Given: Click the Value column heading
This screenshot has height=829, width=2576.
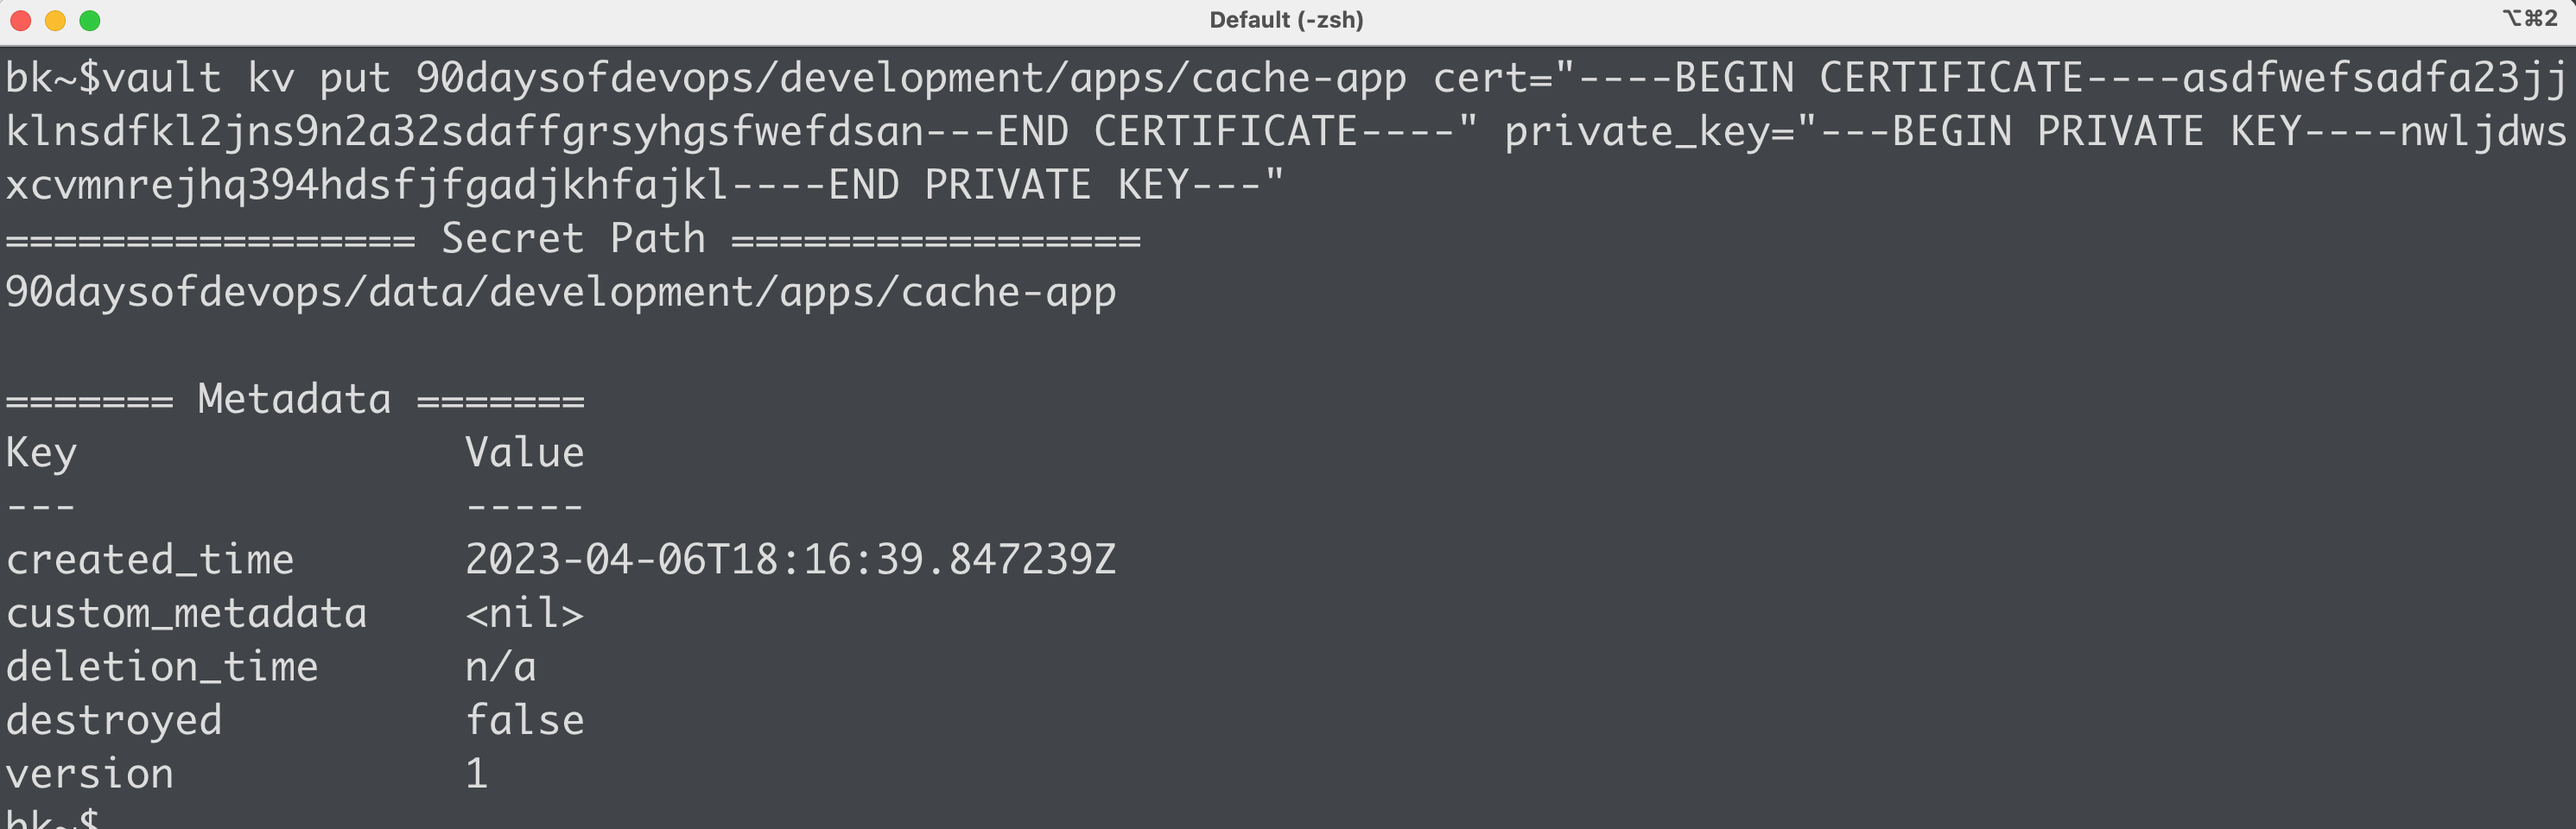Looking at the screenshot, I should pos(525,453).
